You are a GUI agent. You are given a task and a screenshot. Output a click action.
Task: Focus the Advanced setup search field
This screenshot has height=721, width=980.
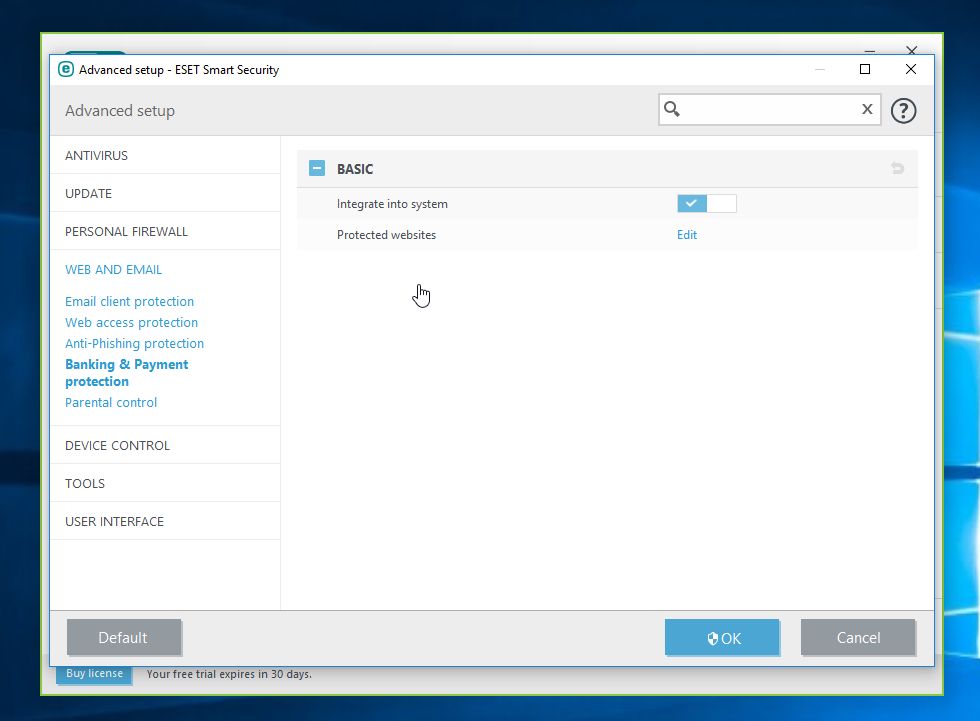click(x=769, y=109)
